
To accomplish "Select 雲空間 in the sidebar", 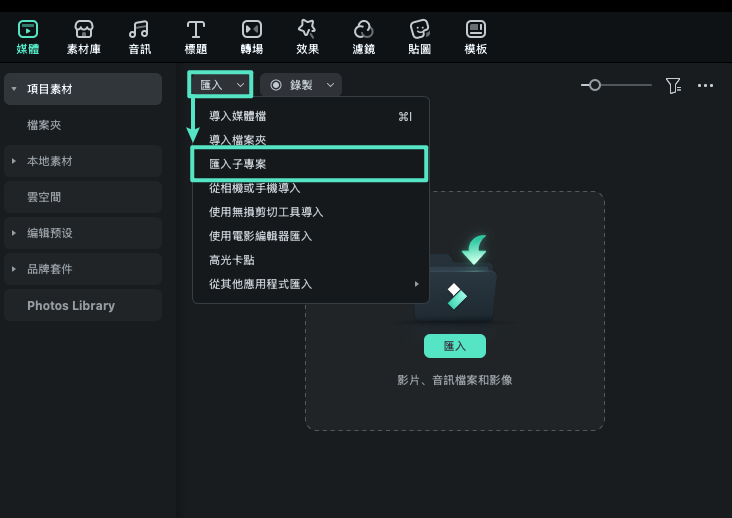I will click(44, 197).
